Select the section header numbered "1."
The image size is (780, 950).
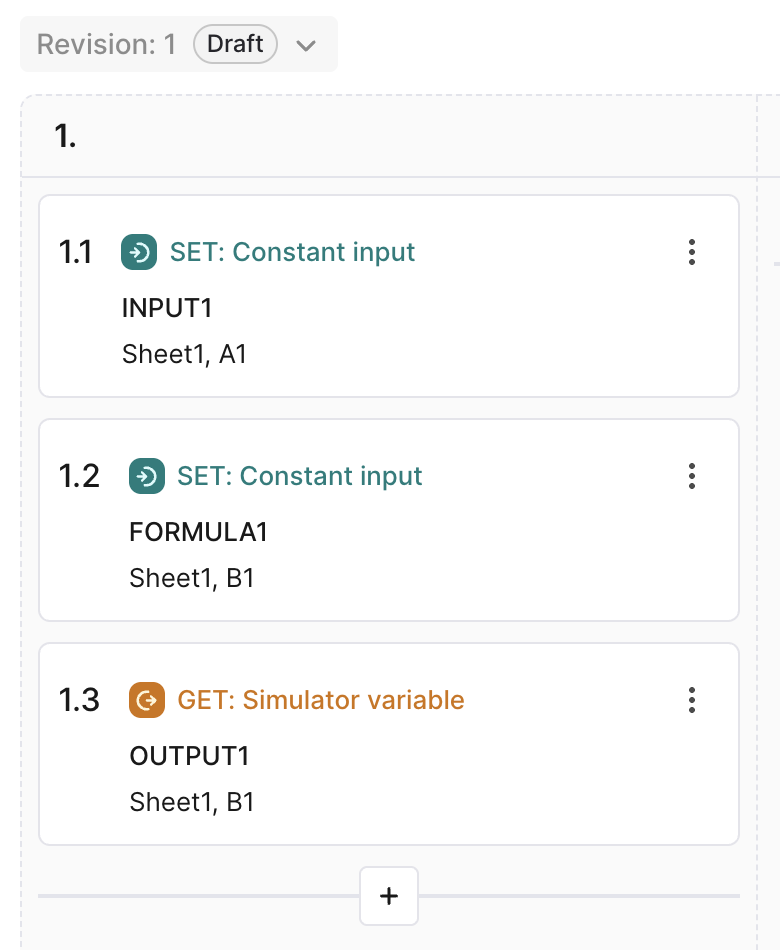click(x=66, y=137)
